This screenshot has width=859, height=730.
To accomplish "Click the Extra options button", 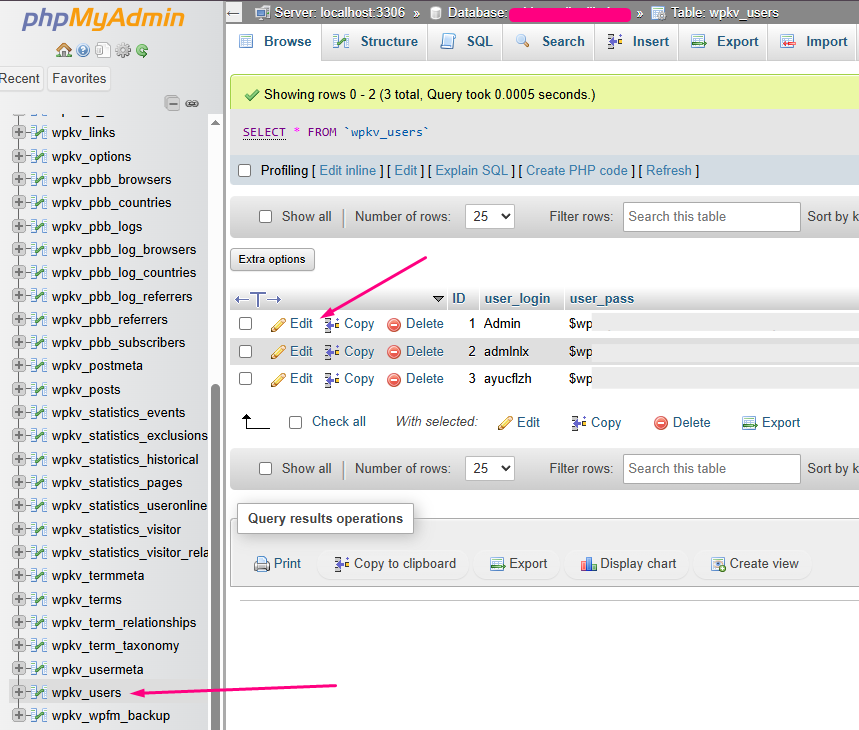I will point(272,259).
